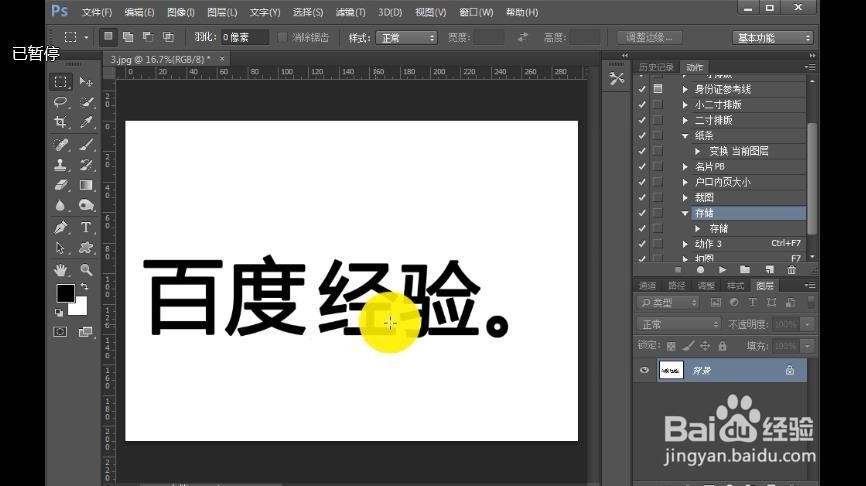
Task: Select the Lasso tool
Action: coord(61,102)
